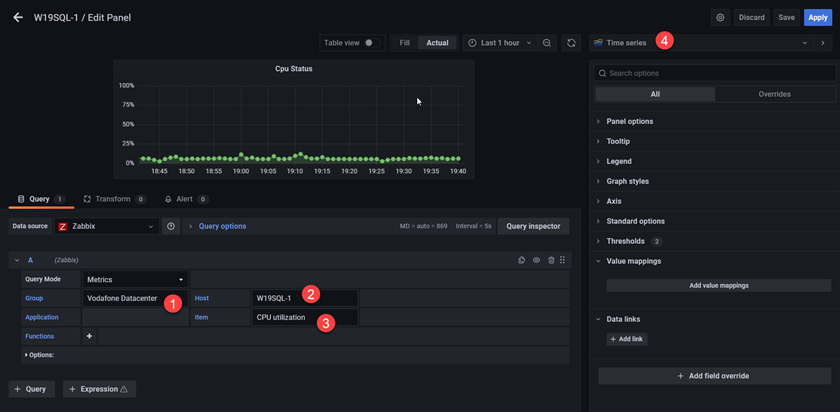Delete query A with trash icon
Image resolution: width=840 pixels, height=412 pixels.
pyautogui.click(x=550, y=260)
